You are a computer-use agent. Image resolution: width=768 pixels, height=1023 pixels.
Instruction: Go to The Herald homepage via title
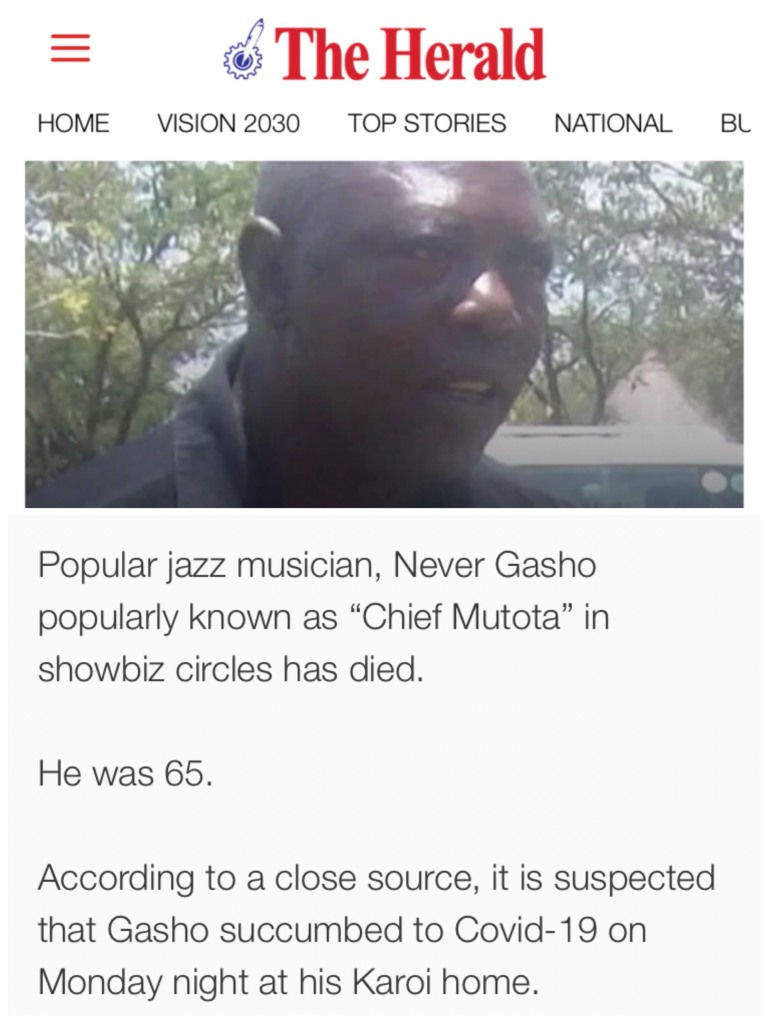click(410, 54)
